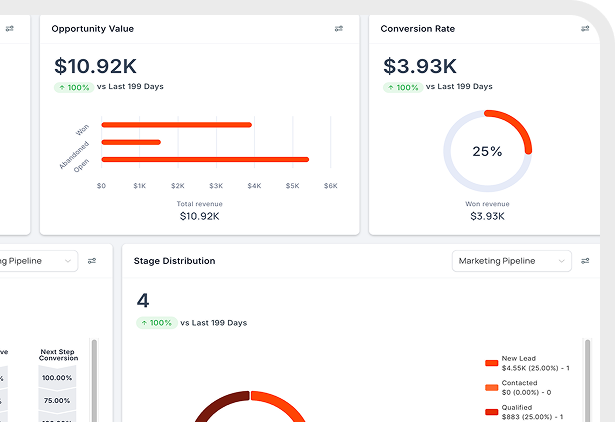Open the Opportunity Value card settings icon

tap(339, 29)
